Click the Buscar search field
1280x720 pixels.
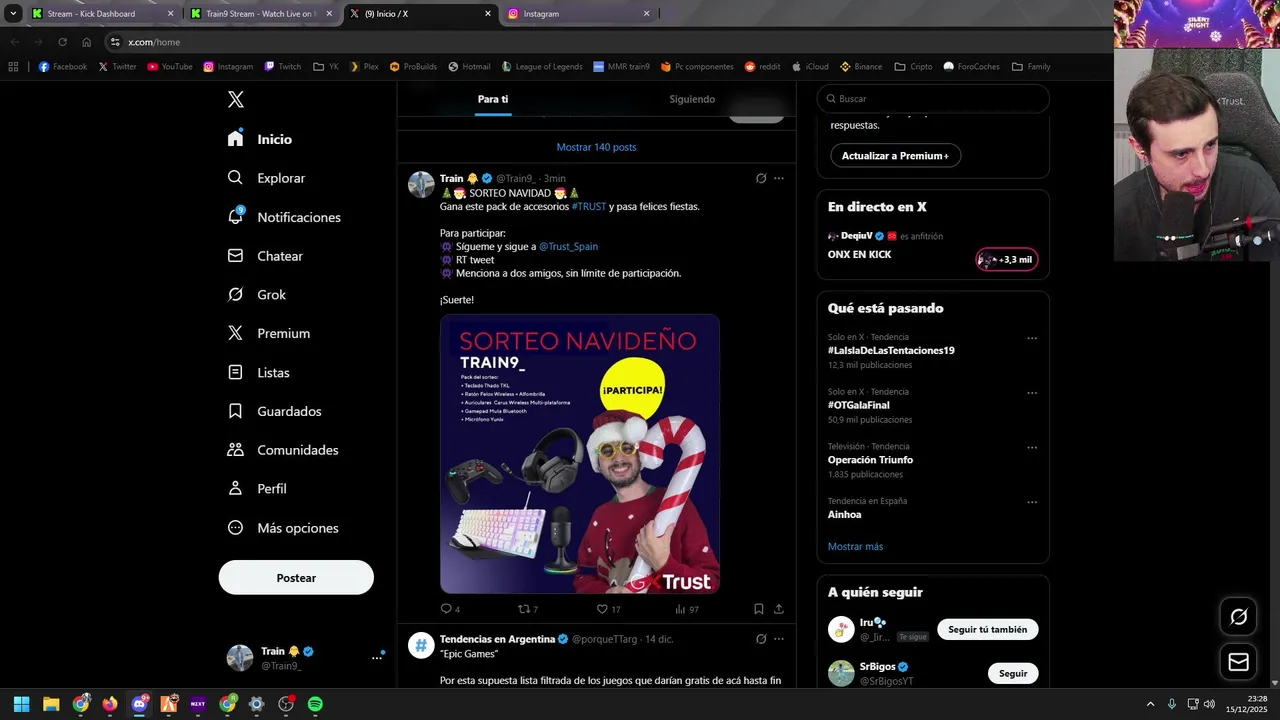point(933,99)
